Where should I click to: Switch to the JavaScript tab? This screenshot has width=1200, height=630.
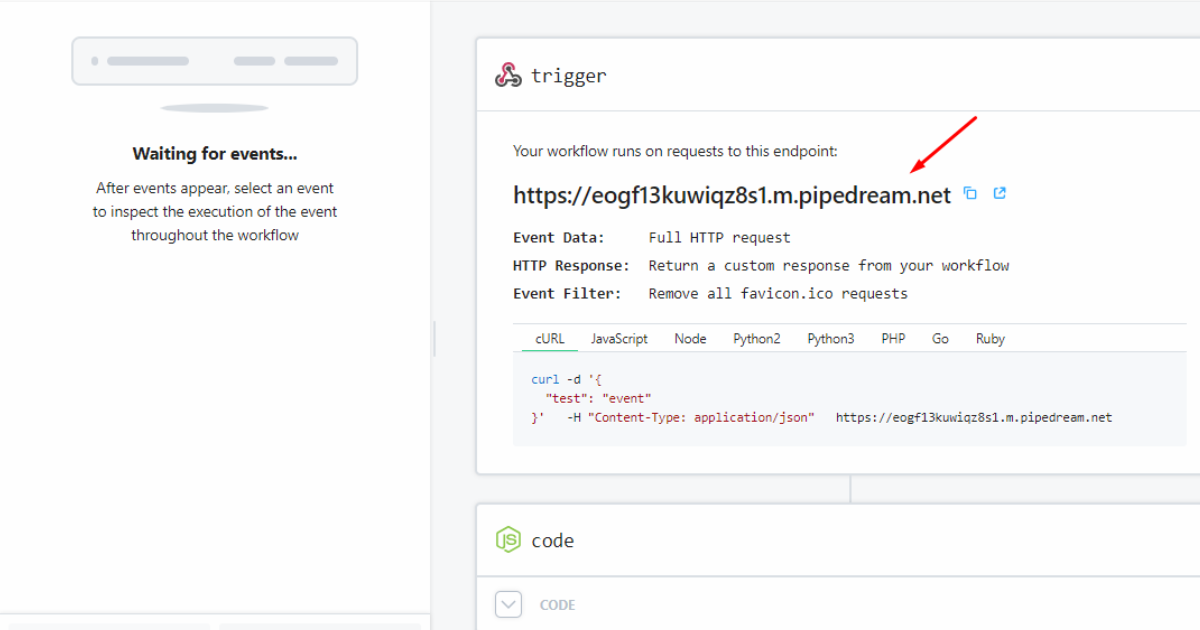tap(619, 339)
